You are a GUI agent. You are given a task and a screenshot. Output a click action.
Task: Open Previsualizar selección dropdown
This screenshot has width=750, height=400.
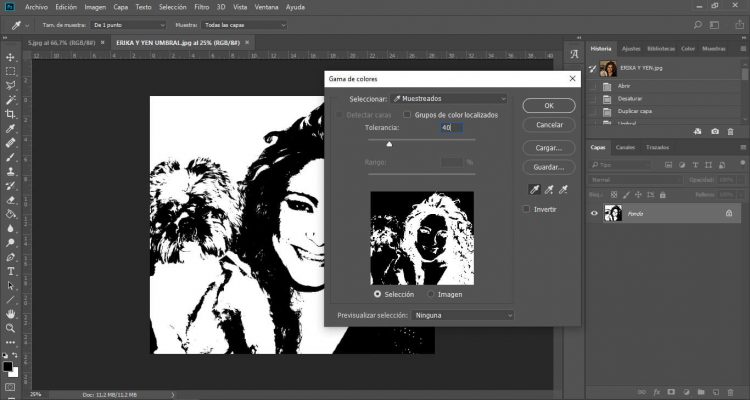click(x=462, y=315)
